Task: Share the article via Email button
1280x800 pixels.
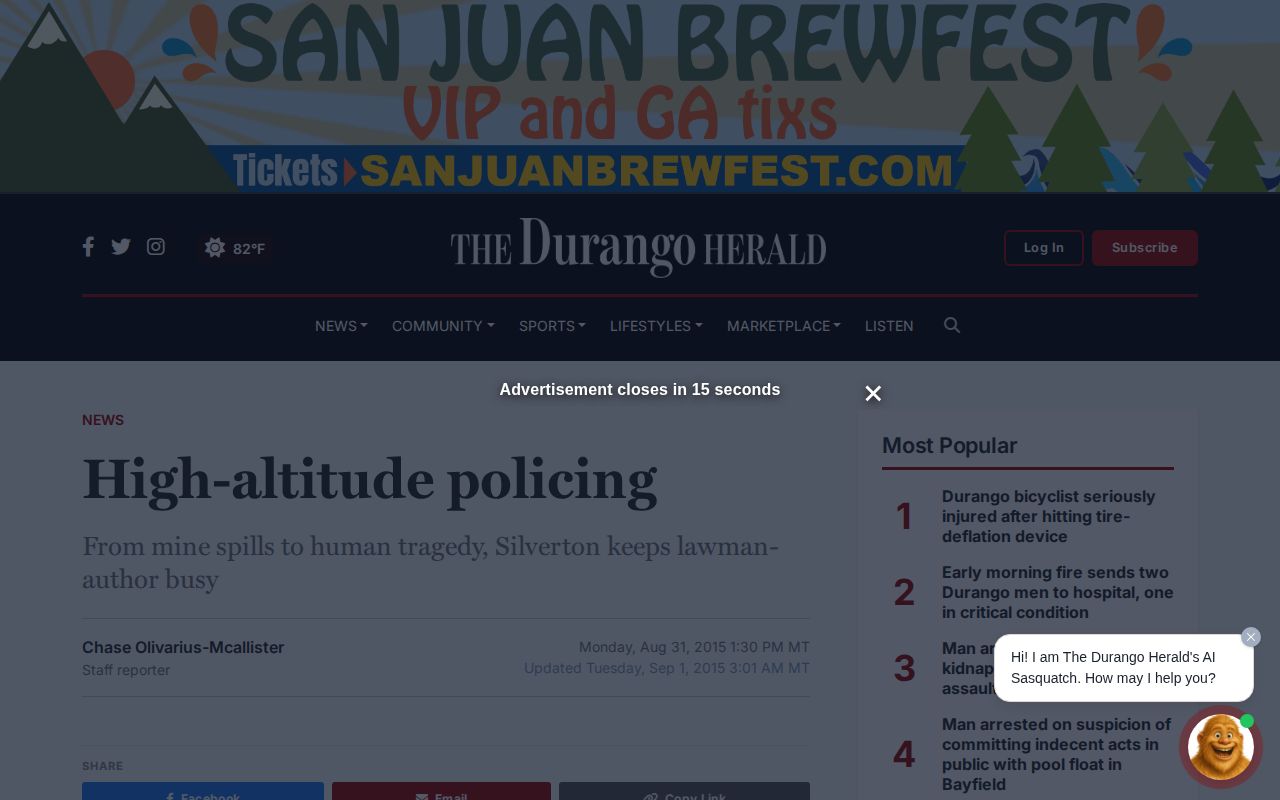Action: (x=441, y=791)
